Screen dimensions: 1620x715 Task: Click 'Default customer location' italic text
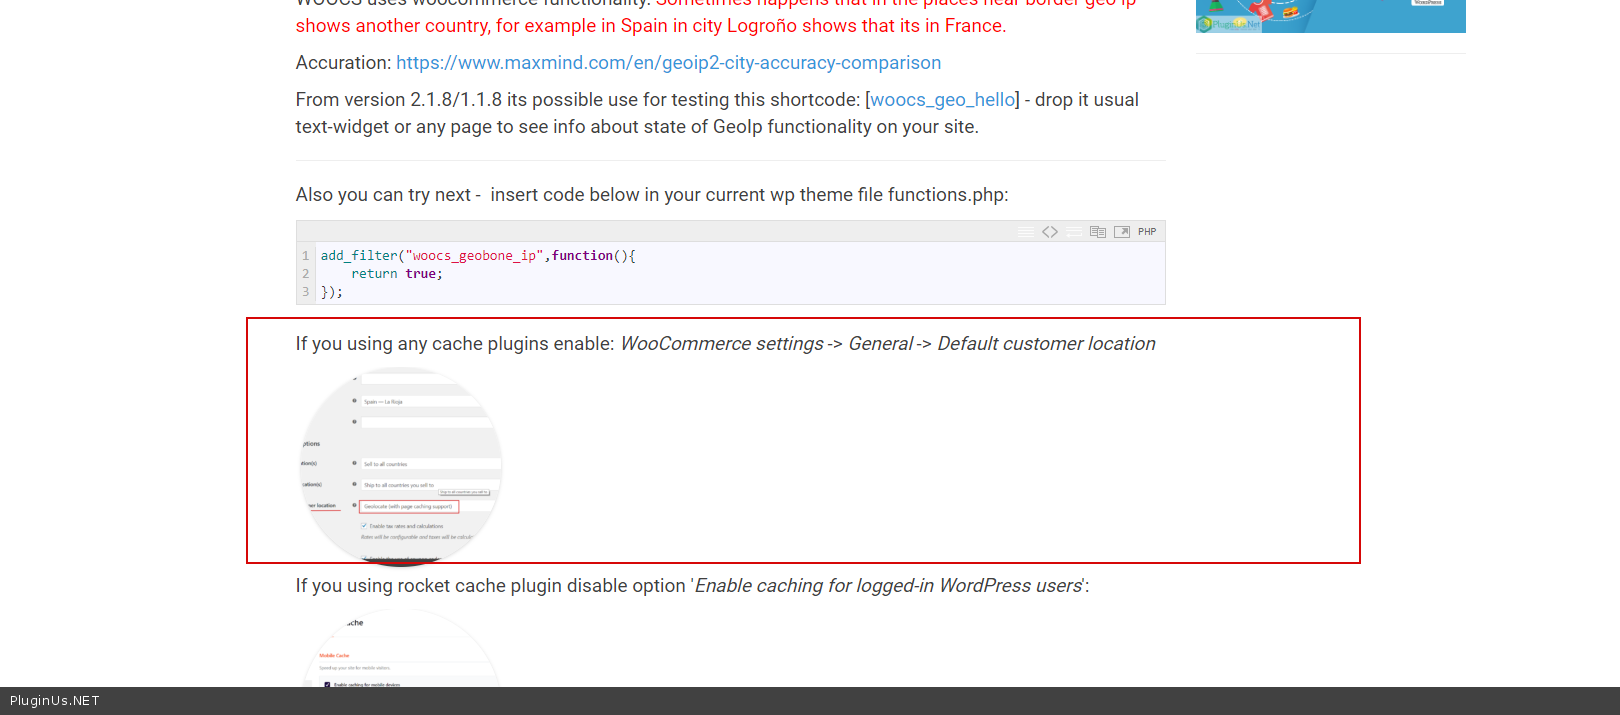pos(1046,344)
